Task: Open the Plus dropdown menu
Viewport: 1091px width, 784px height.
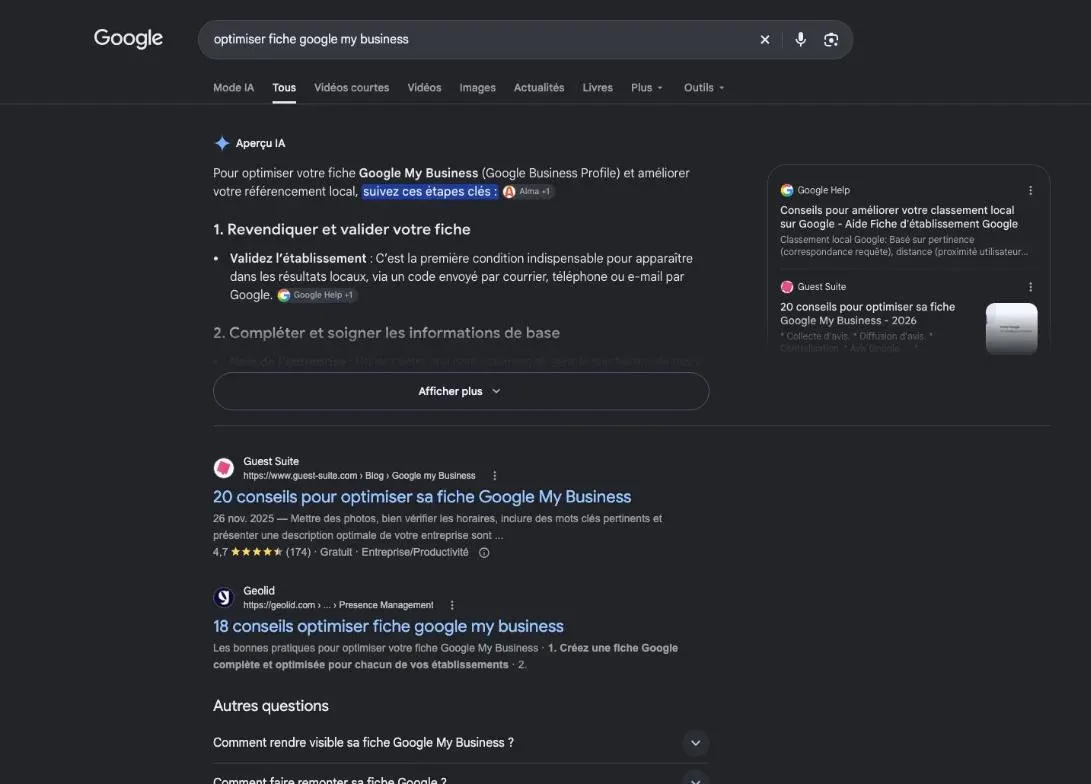Action: (x=647, y=88)
